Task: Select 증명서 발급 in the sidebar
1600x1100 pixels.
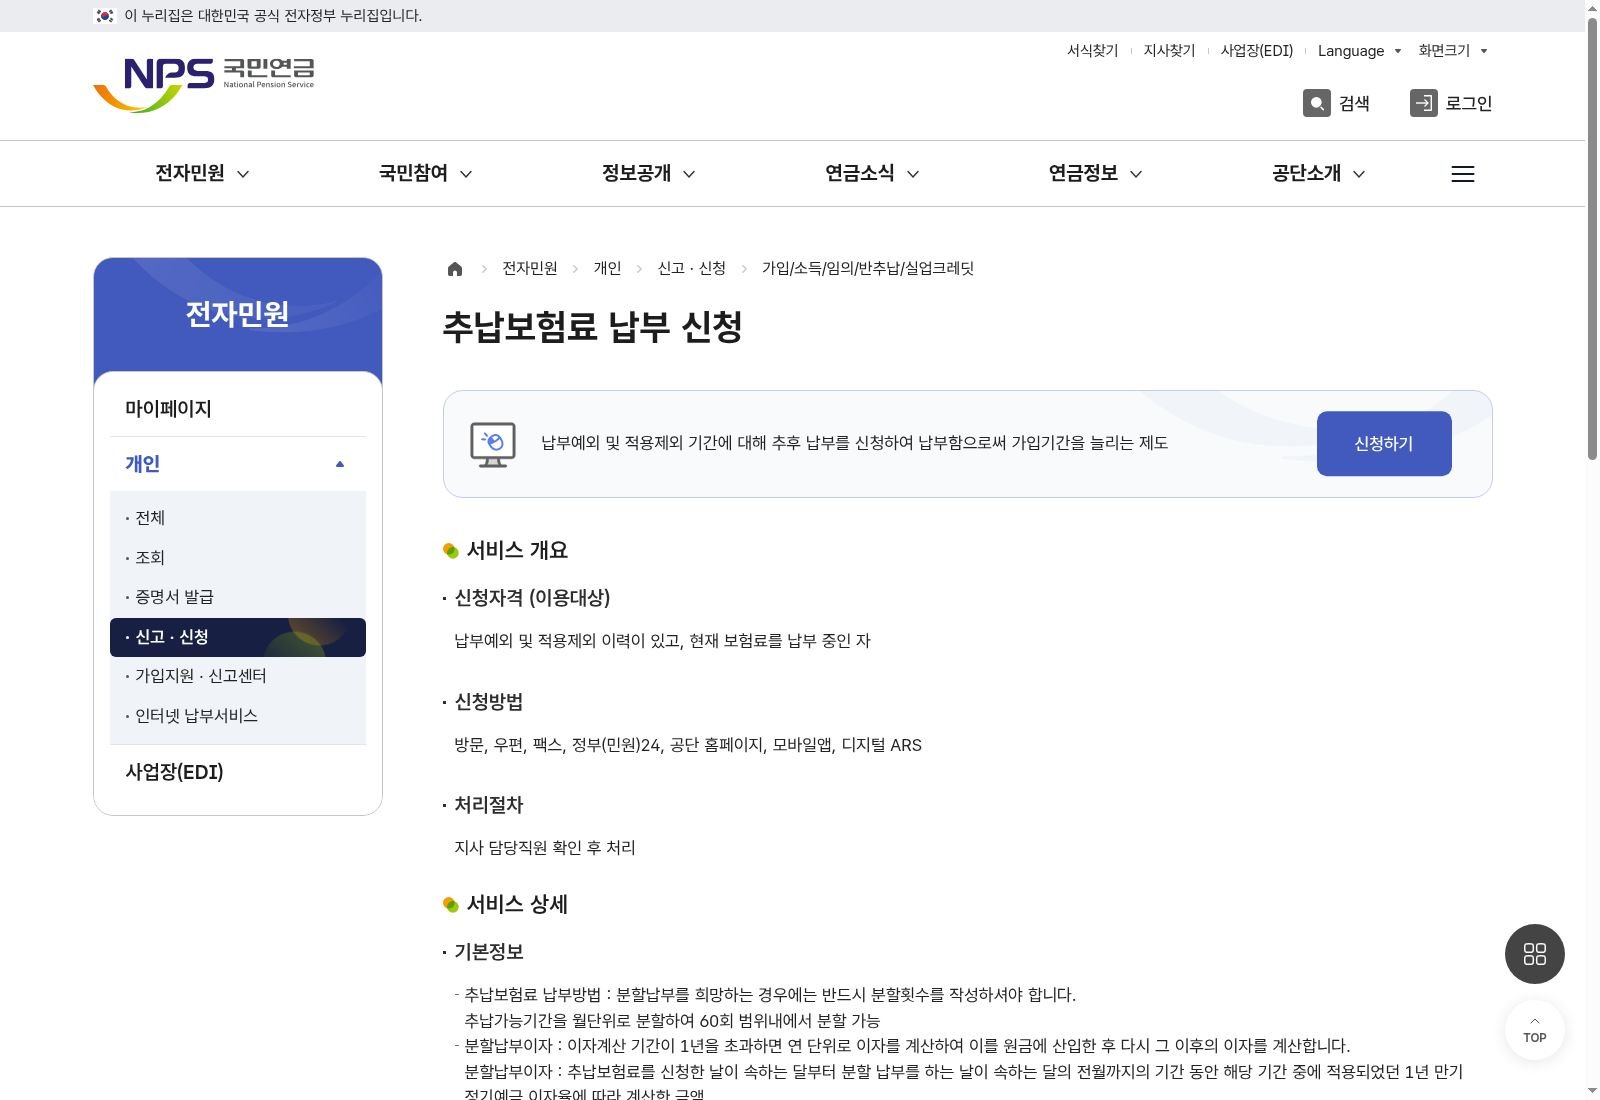Action: tap(238, 597)
